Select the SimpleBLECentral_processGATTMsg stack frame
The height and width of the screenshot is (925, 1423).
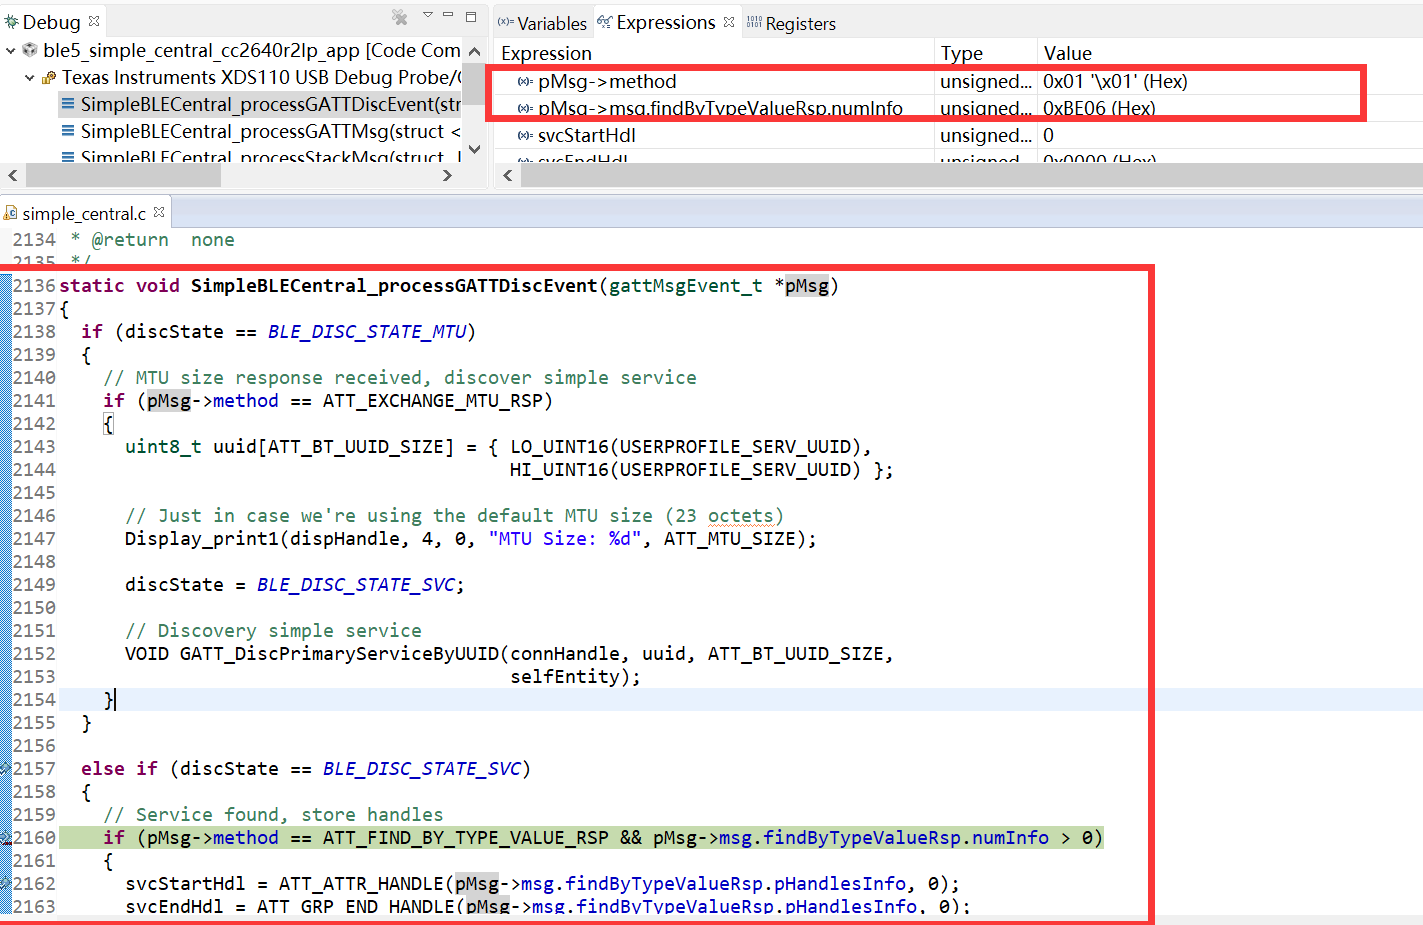(x=260, y=131)
